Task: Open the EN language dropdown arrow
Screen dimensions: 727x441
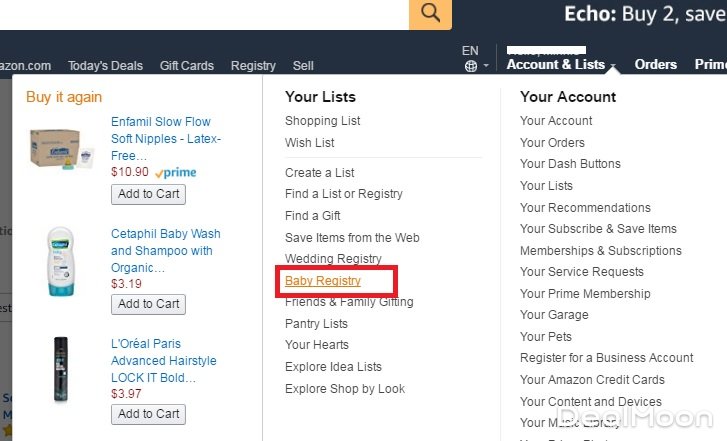Action: [486, 67]
